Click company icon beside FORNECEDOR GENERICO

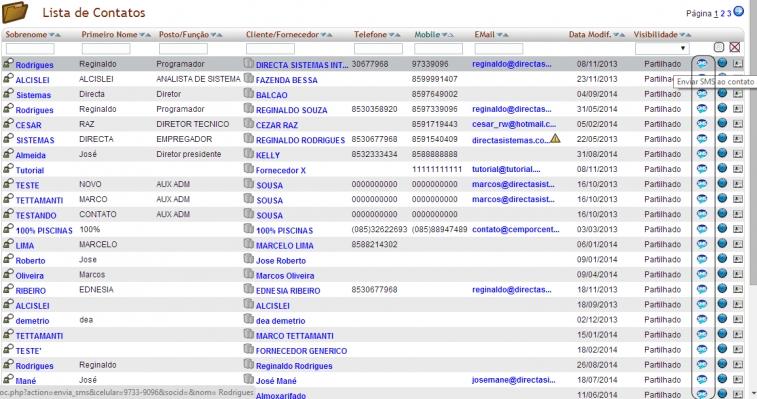click(x=249, y=349)
